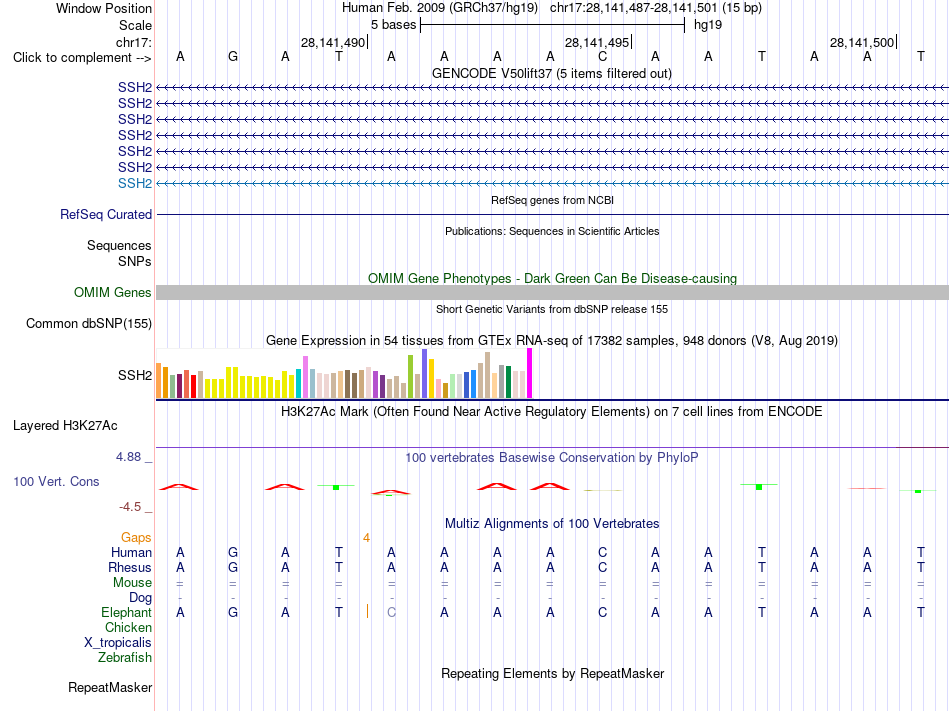Click the X_tropicalis species label
This screenshot has height=711, width=950.
coord(118,643)
